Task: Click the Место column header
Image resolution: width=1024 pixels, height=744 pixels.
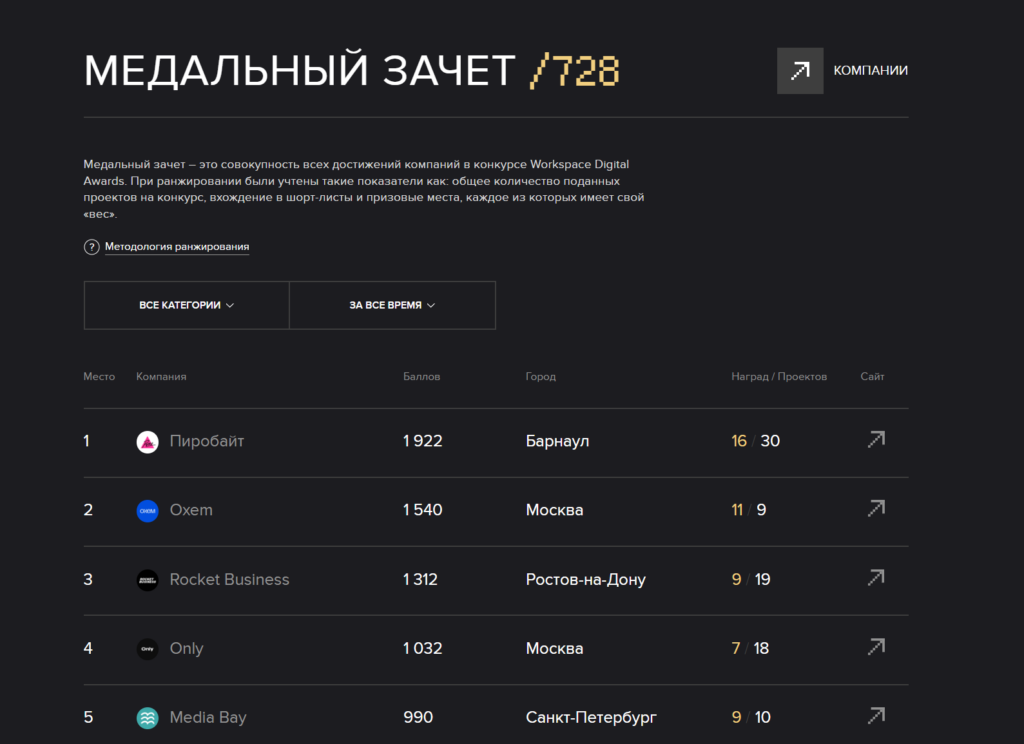Action: click(99, 377)
